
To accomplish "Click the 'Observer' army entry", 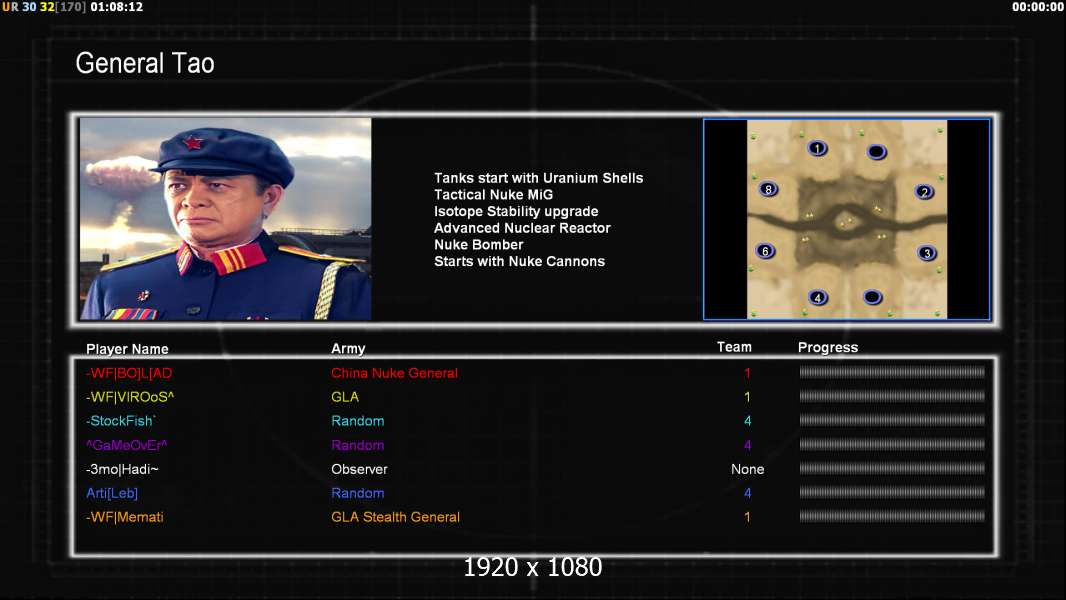I will tap(359, 469).
